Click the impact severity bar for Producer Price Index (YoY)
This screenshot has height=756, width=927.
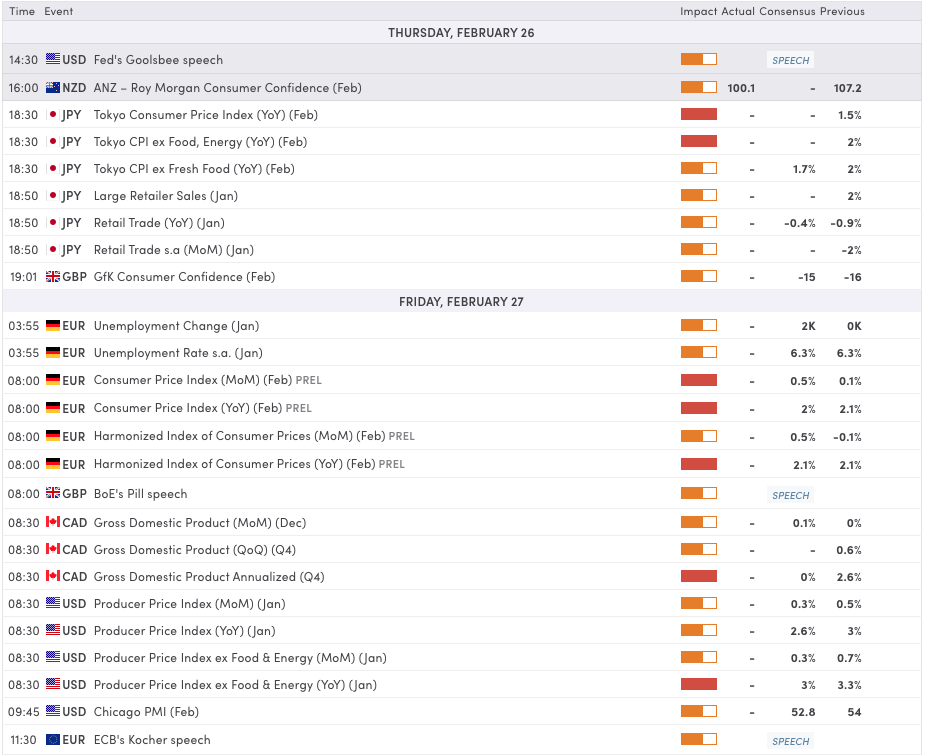(x=698, y=630)
